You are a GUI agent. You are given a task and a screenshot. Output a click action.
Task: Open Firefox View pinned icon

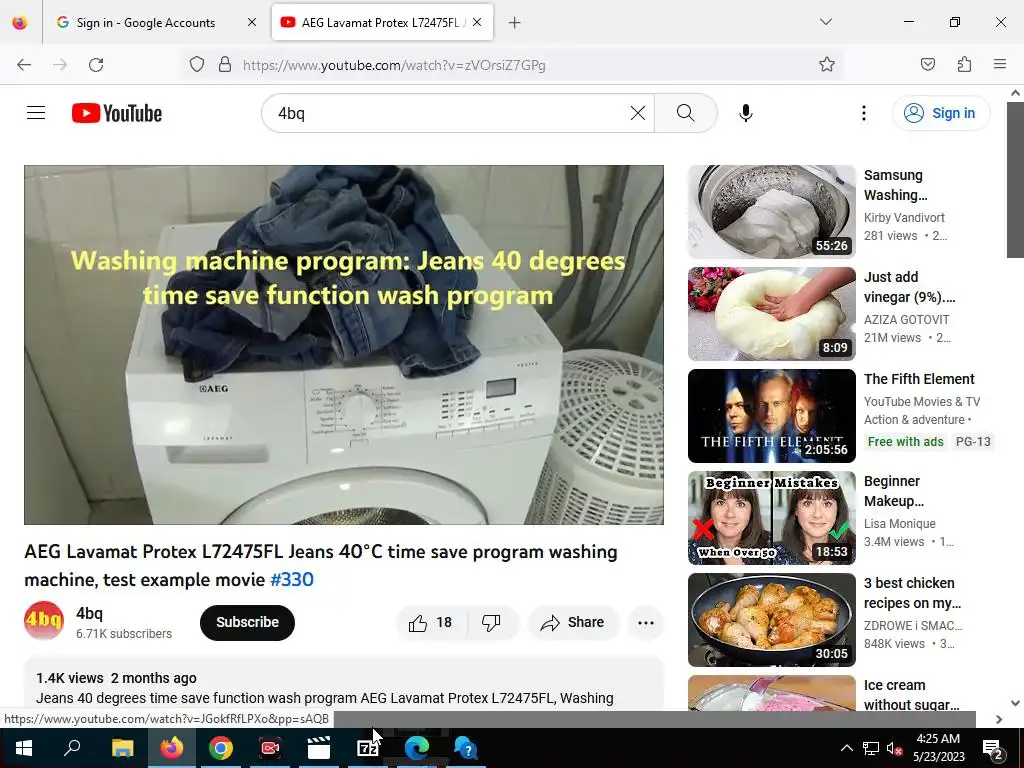point(20,23)
